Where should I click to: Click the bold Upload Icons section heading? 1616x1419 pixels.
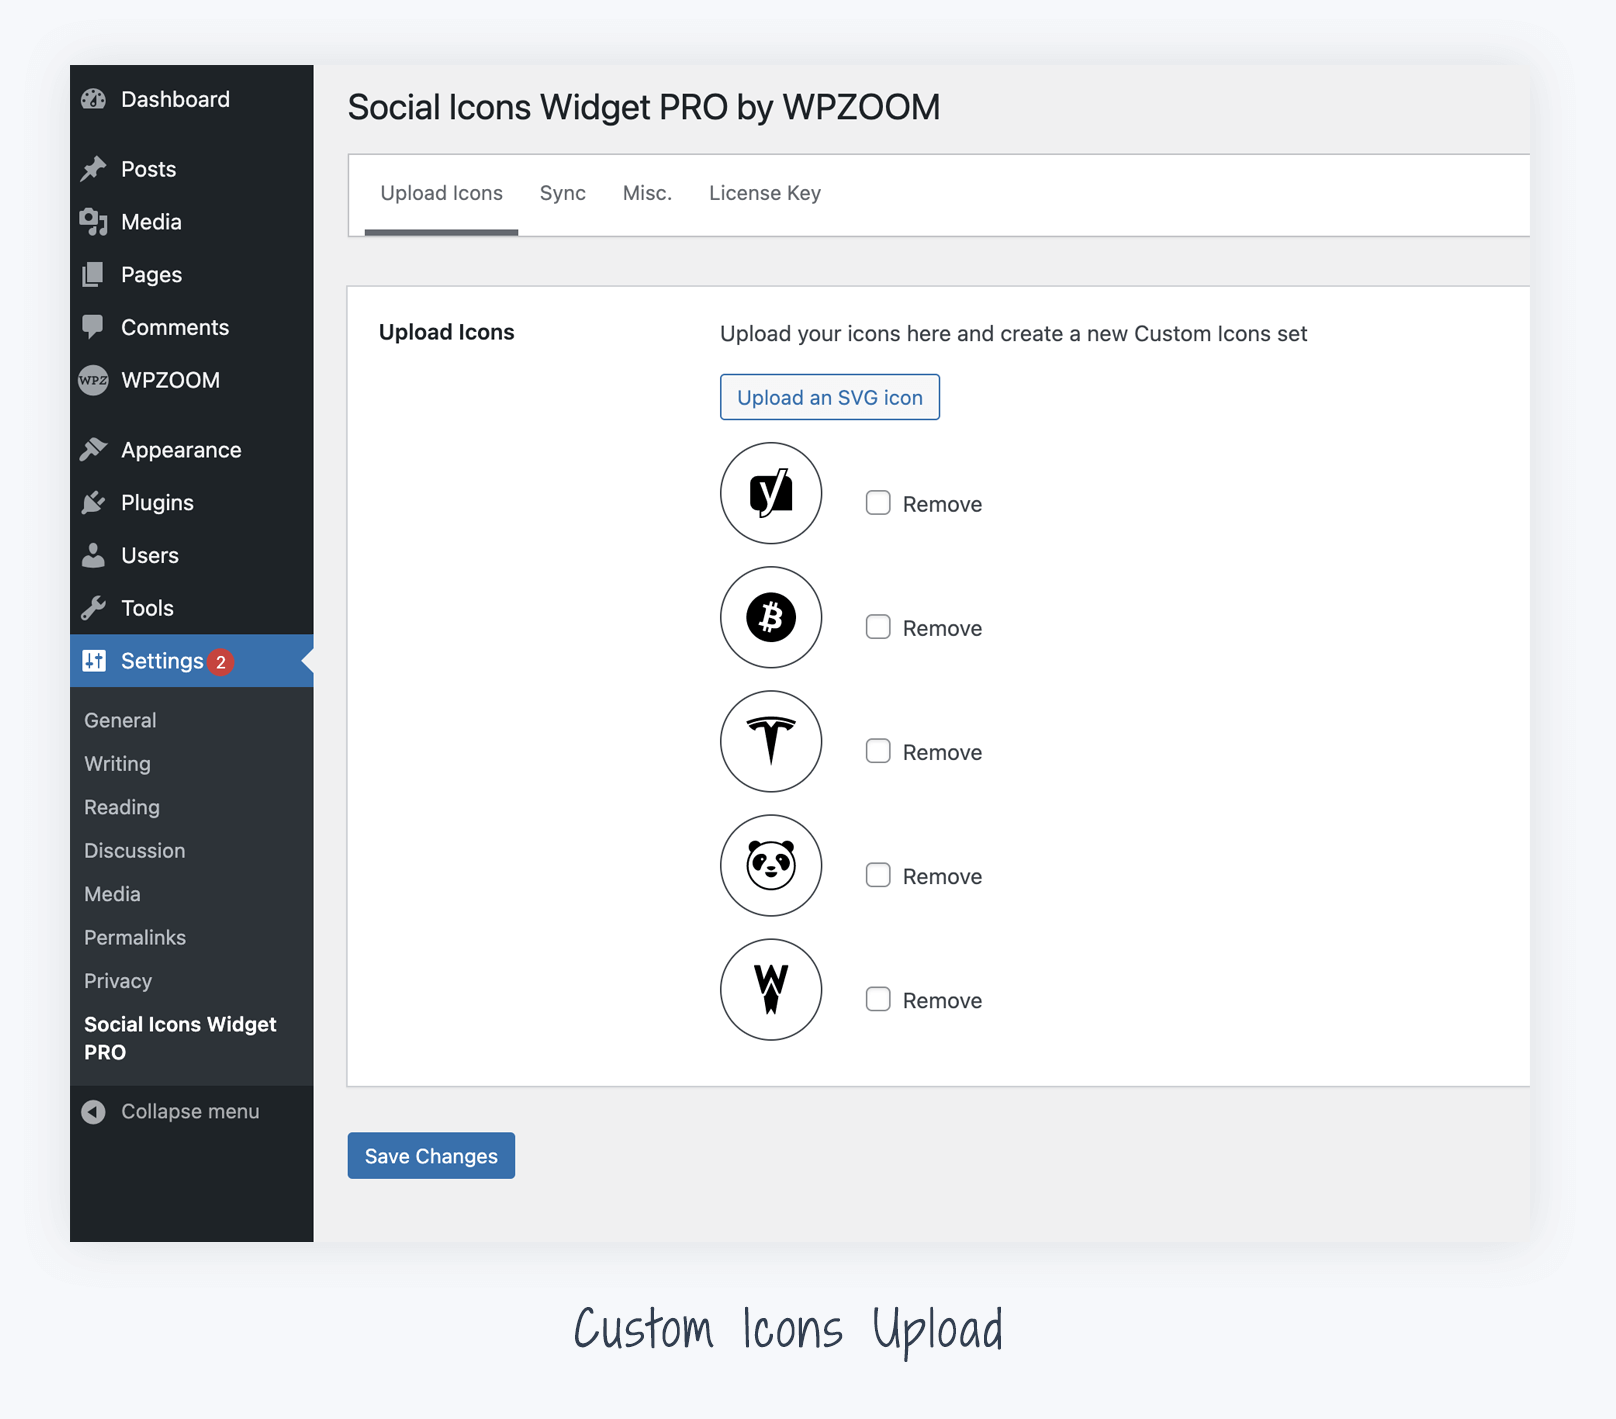(447, 332)
